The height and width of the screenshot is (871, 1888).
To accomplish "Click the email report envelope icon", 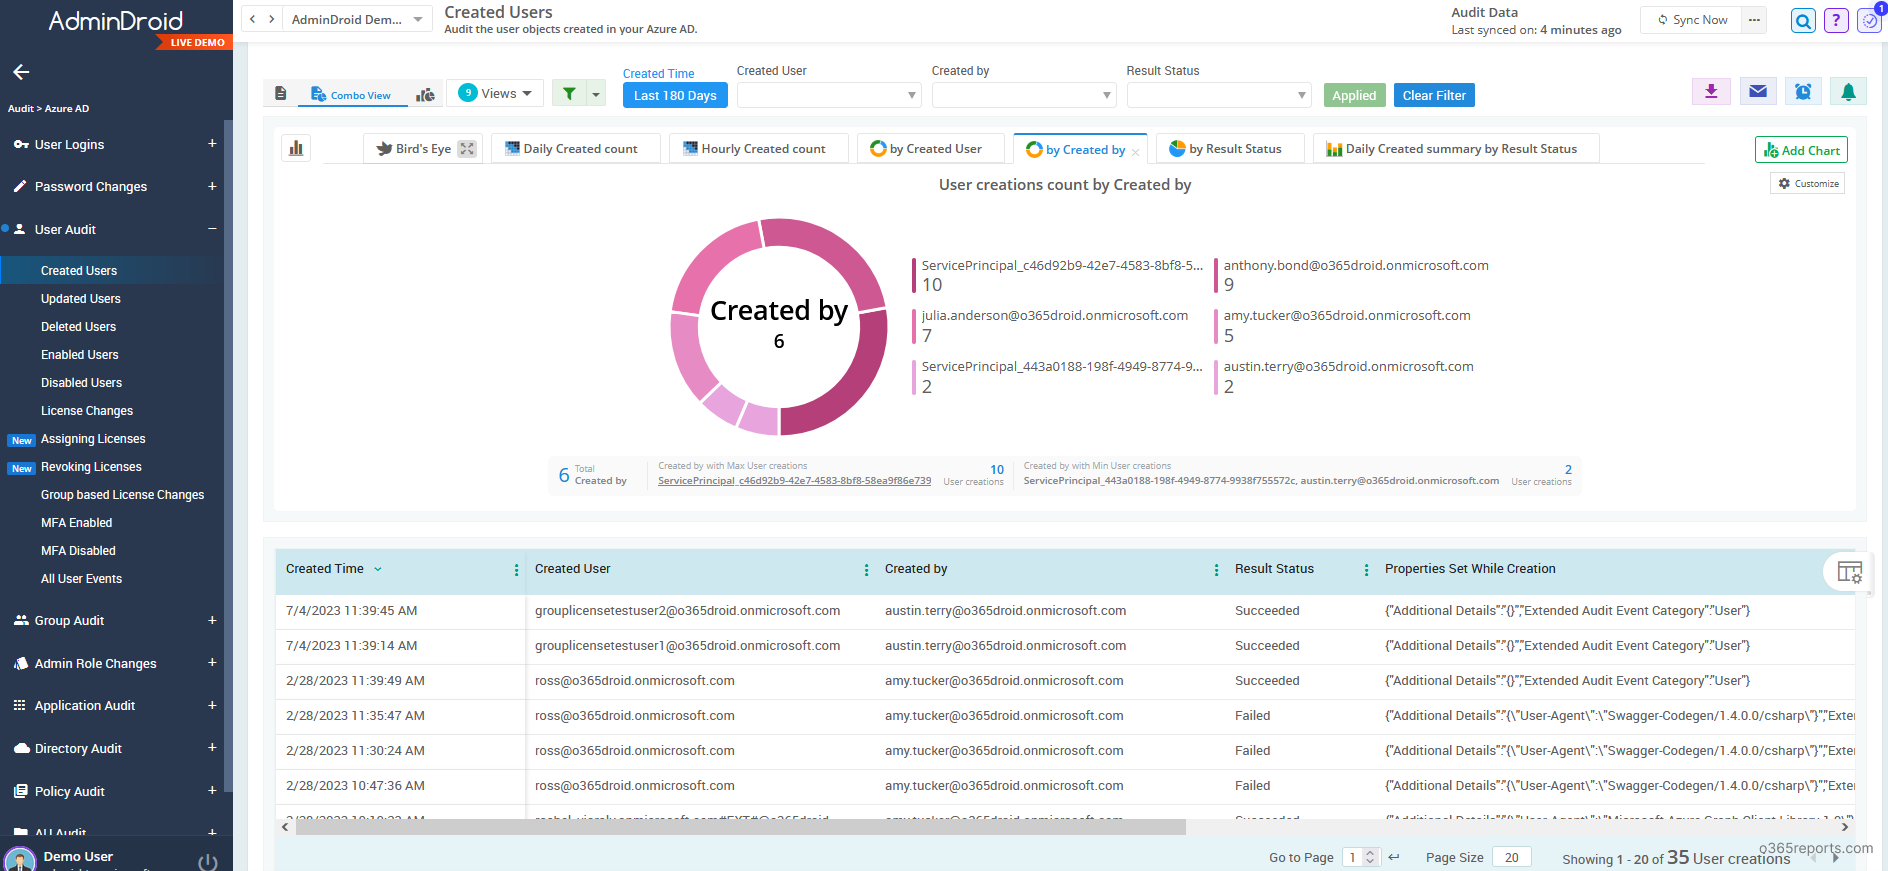I will pos(1758,92).
